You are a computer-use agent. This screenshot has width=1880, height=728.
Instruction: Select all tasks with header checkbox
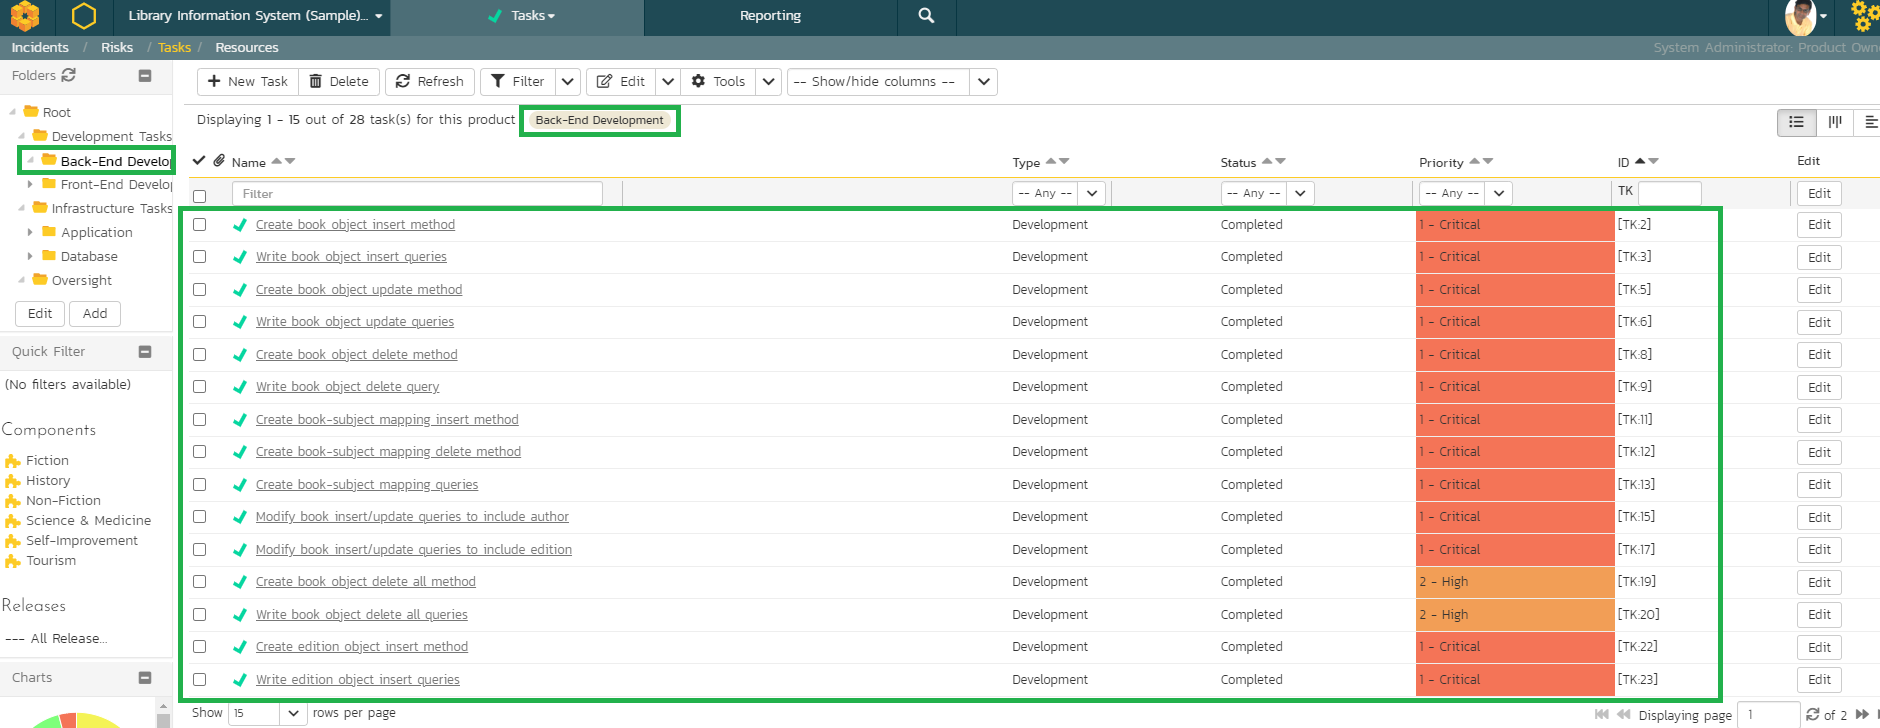[200, 196]
